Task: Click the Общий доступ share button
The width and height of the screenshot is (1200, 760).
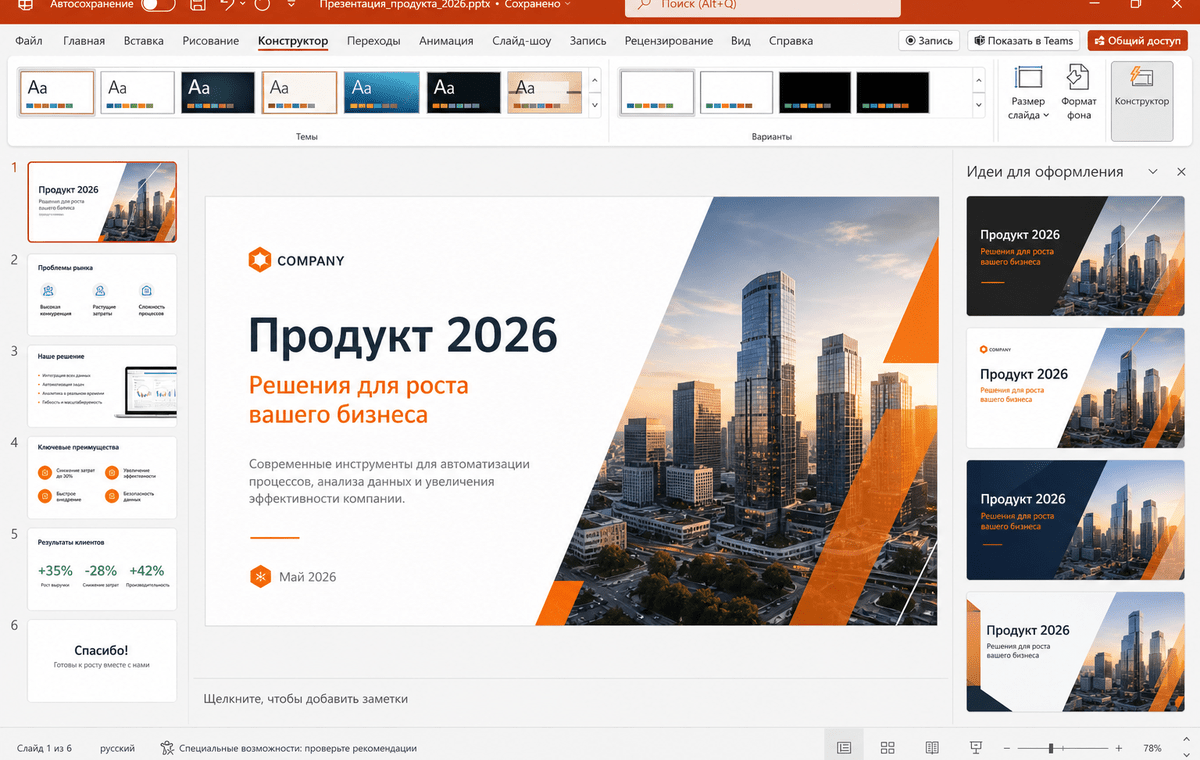Action: click(1137, 41)
